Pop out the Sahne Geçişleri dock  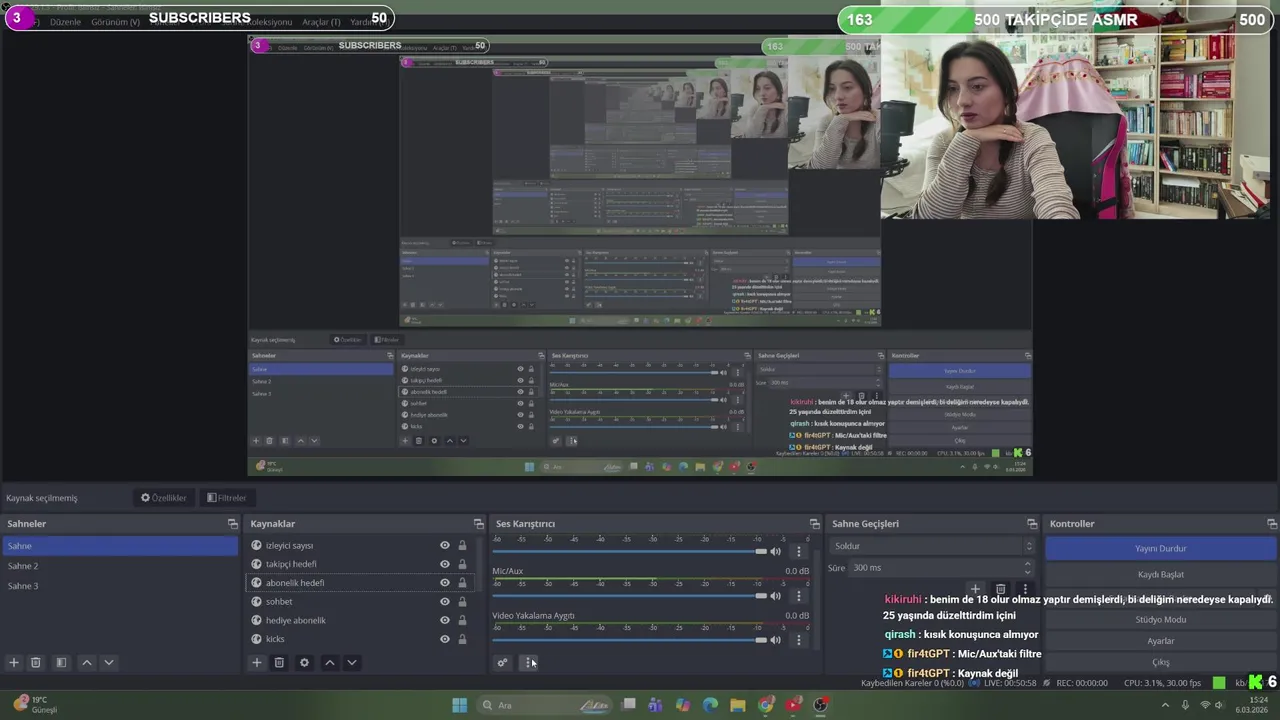pyautogui.click(x=1032, y=524)
